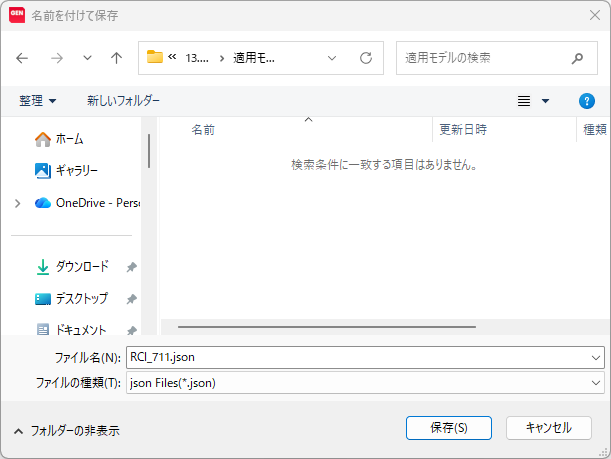Click the キャンセル button
Image resolution: width=611 pixels, height=459 pixels.
point(549,428)
